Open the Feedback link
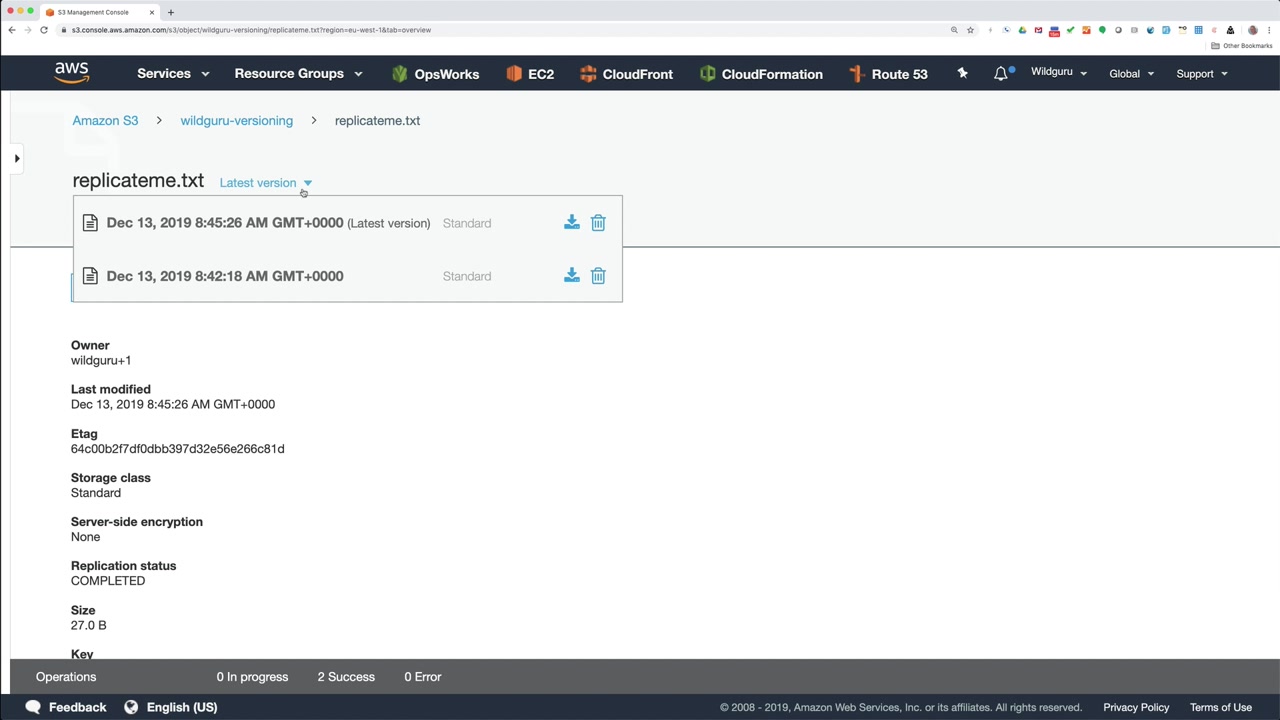 coord(66,707)
